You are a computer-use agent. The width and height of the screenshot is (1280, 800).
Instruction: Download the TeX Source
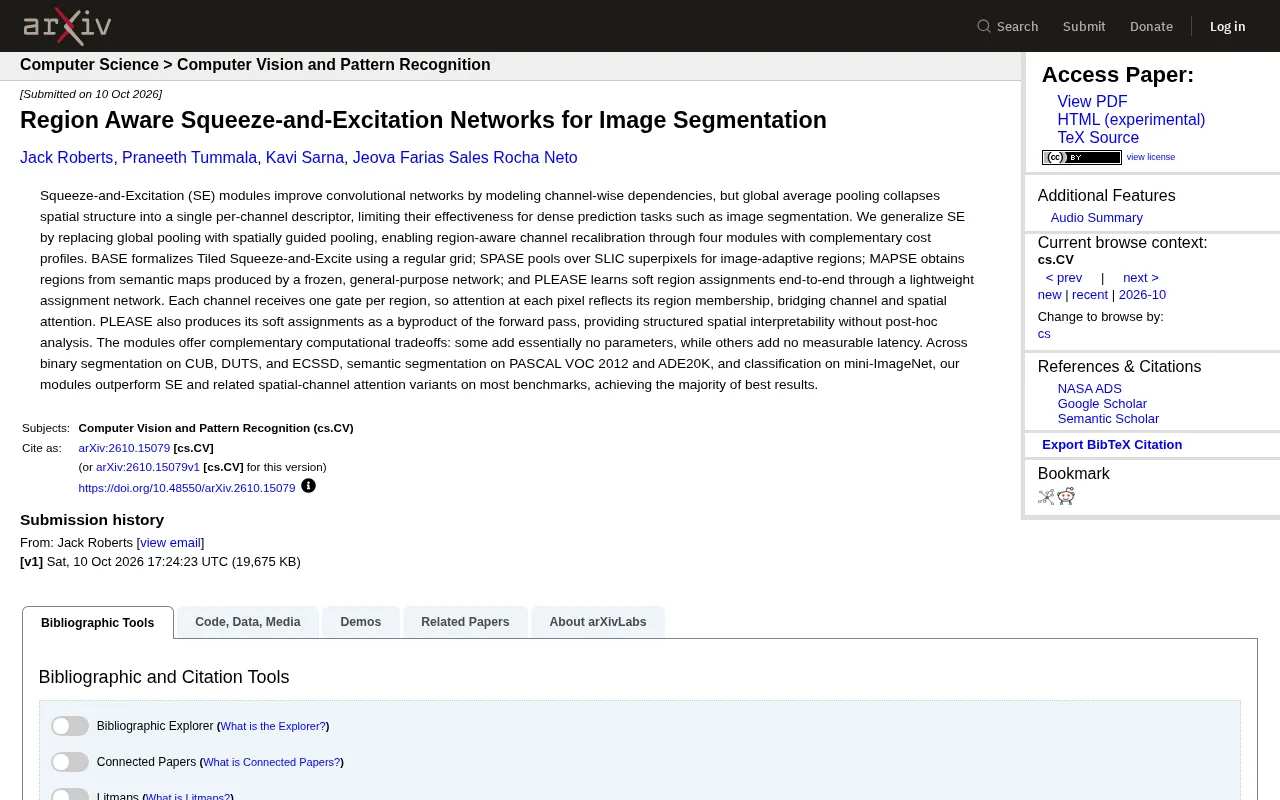point(1098,138)
